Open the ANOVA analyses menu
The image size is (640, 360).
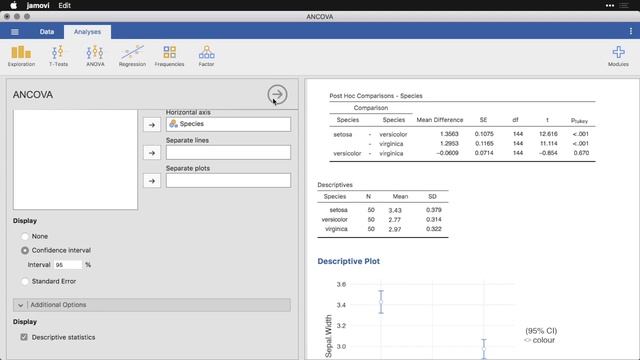pos(95,56)
